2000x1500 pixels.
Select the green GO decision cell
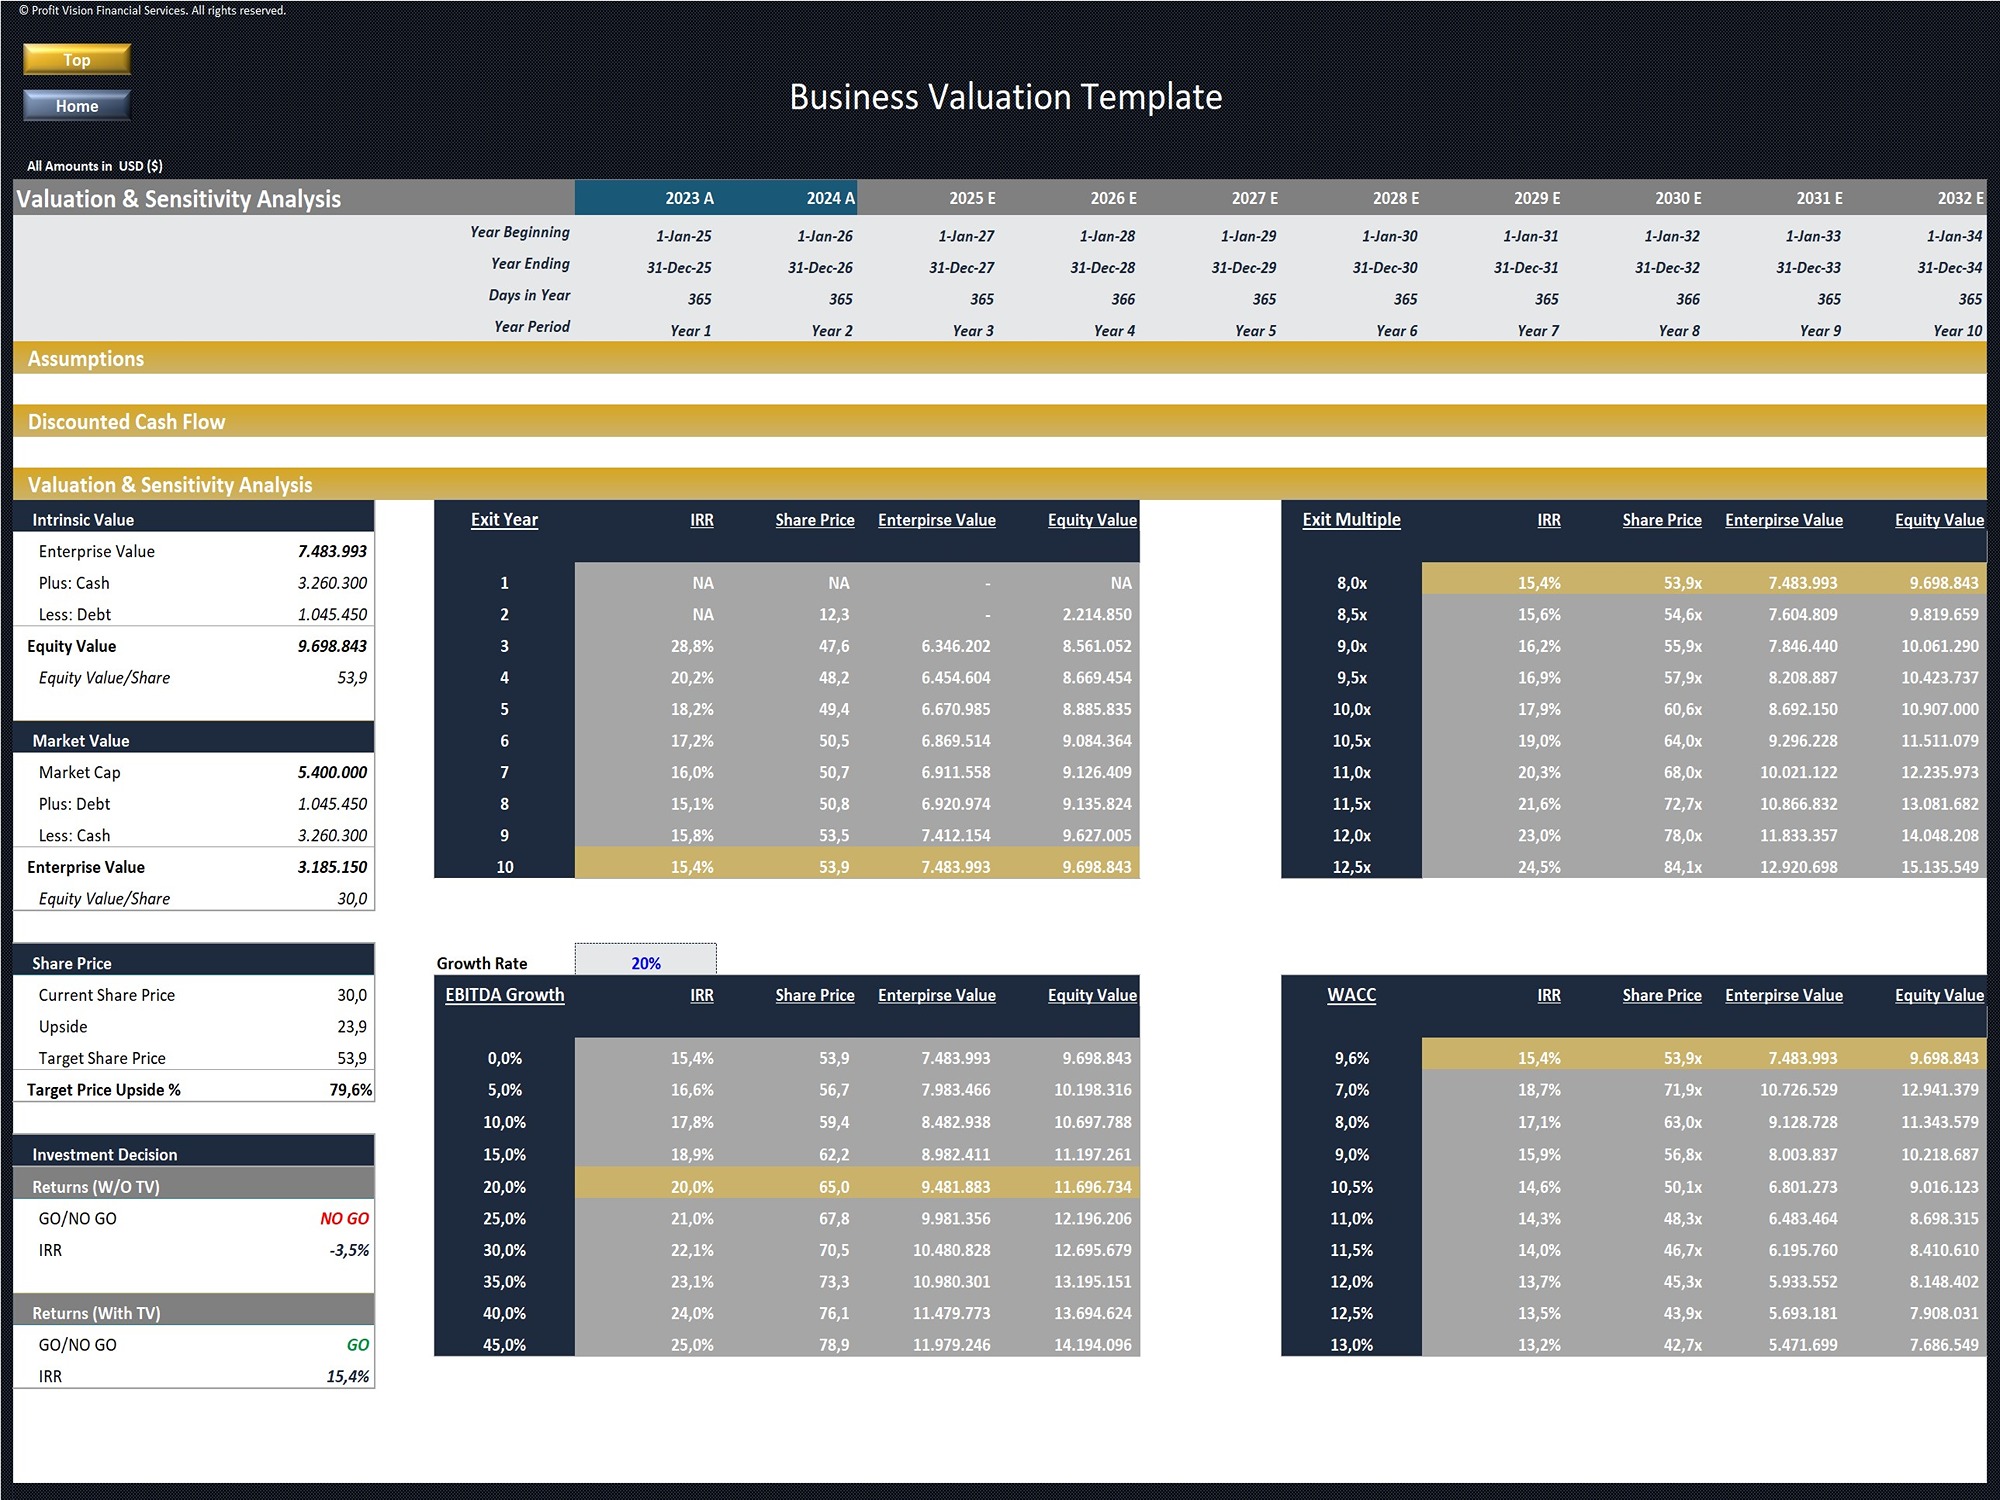point(357,1345)
